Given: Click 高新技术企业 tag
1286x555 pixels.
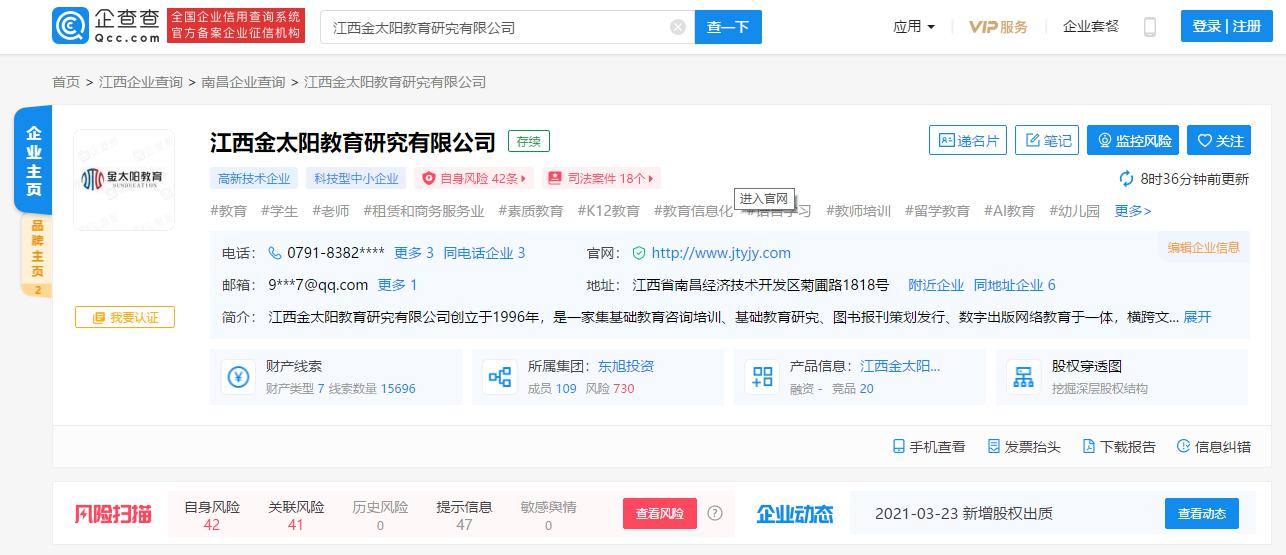Looking at the screenshot, I should click(x=254, y=179).
